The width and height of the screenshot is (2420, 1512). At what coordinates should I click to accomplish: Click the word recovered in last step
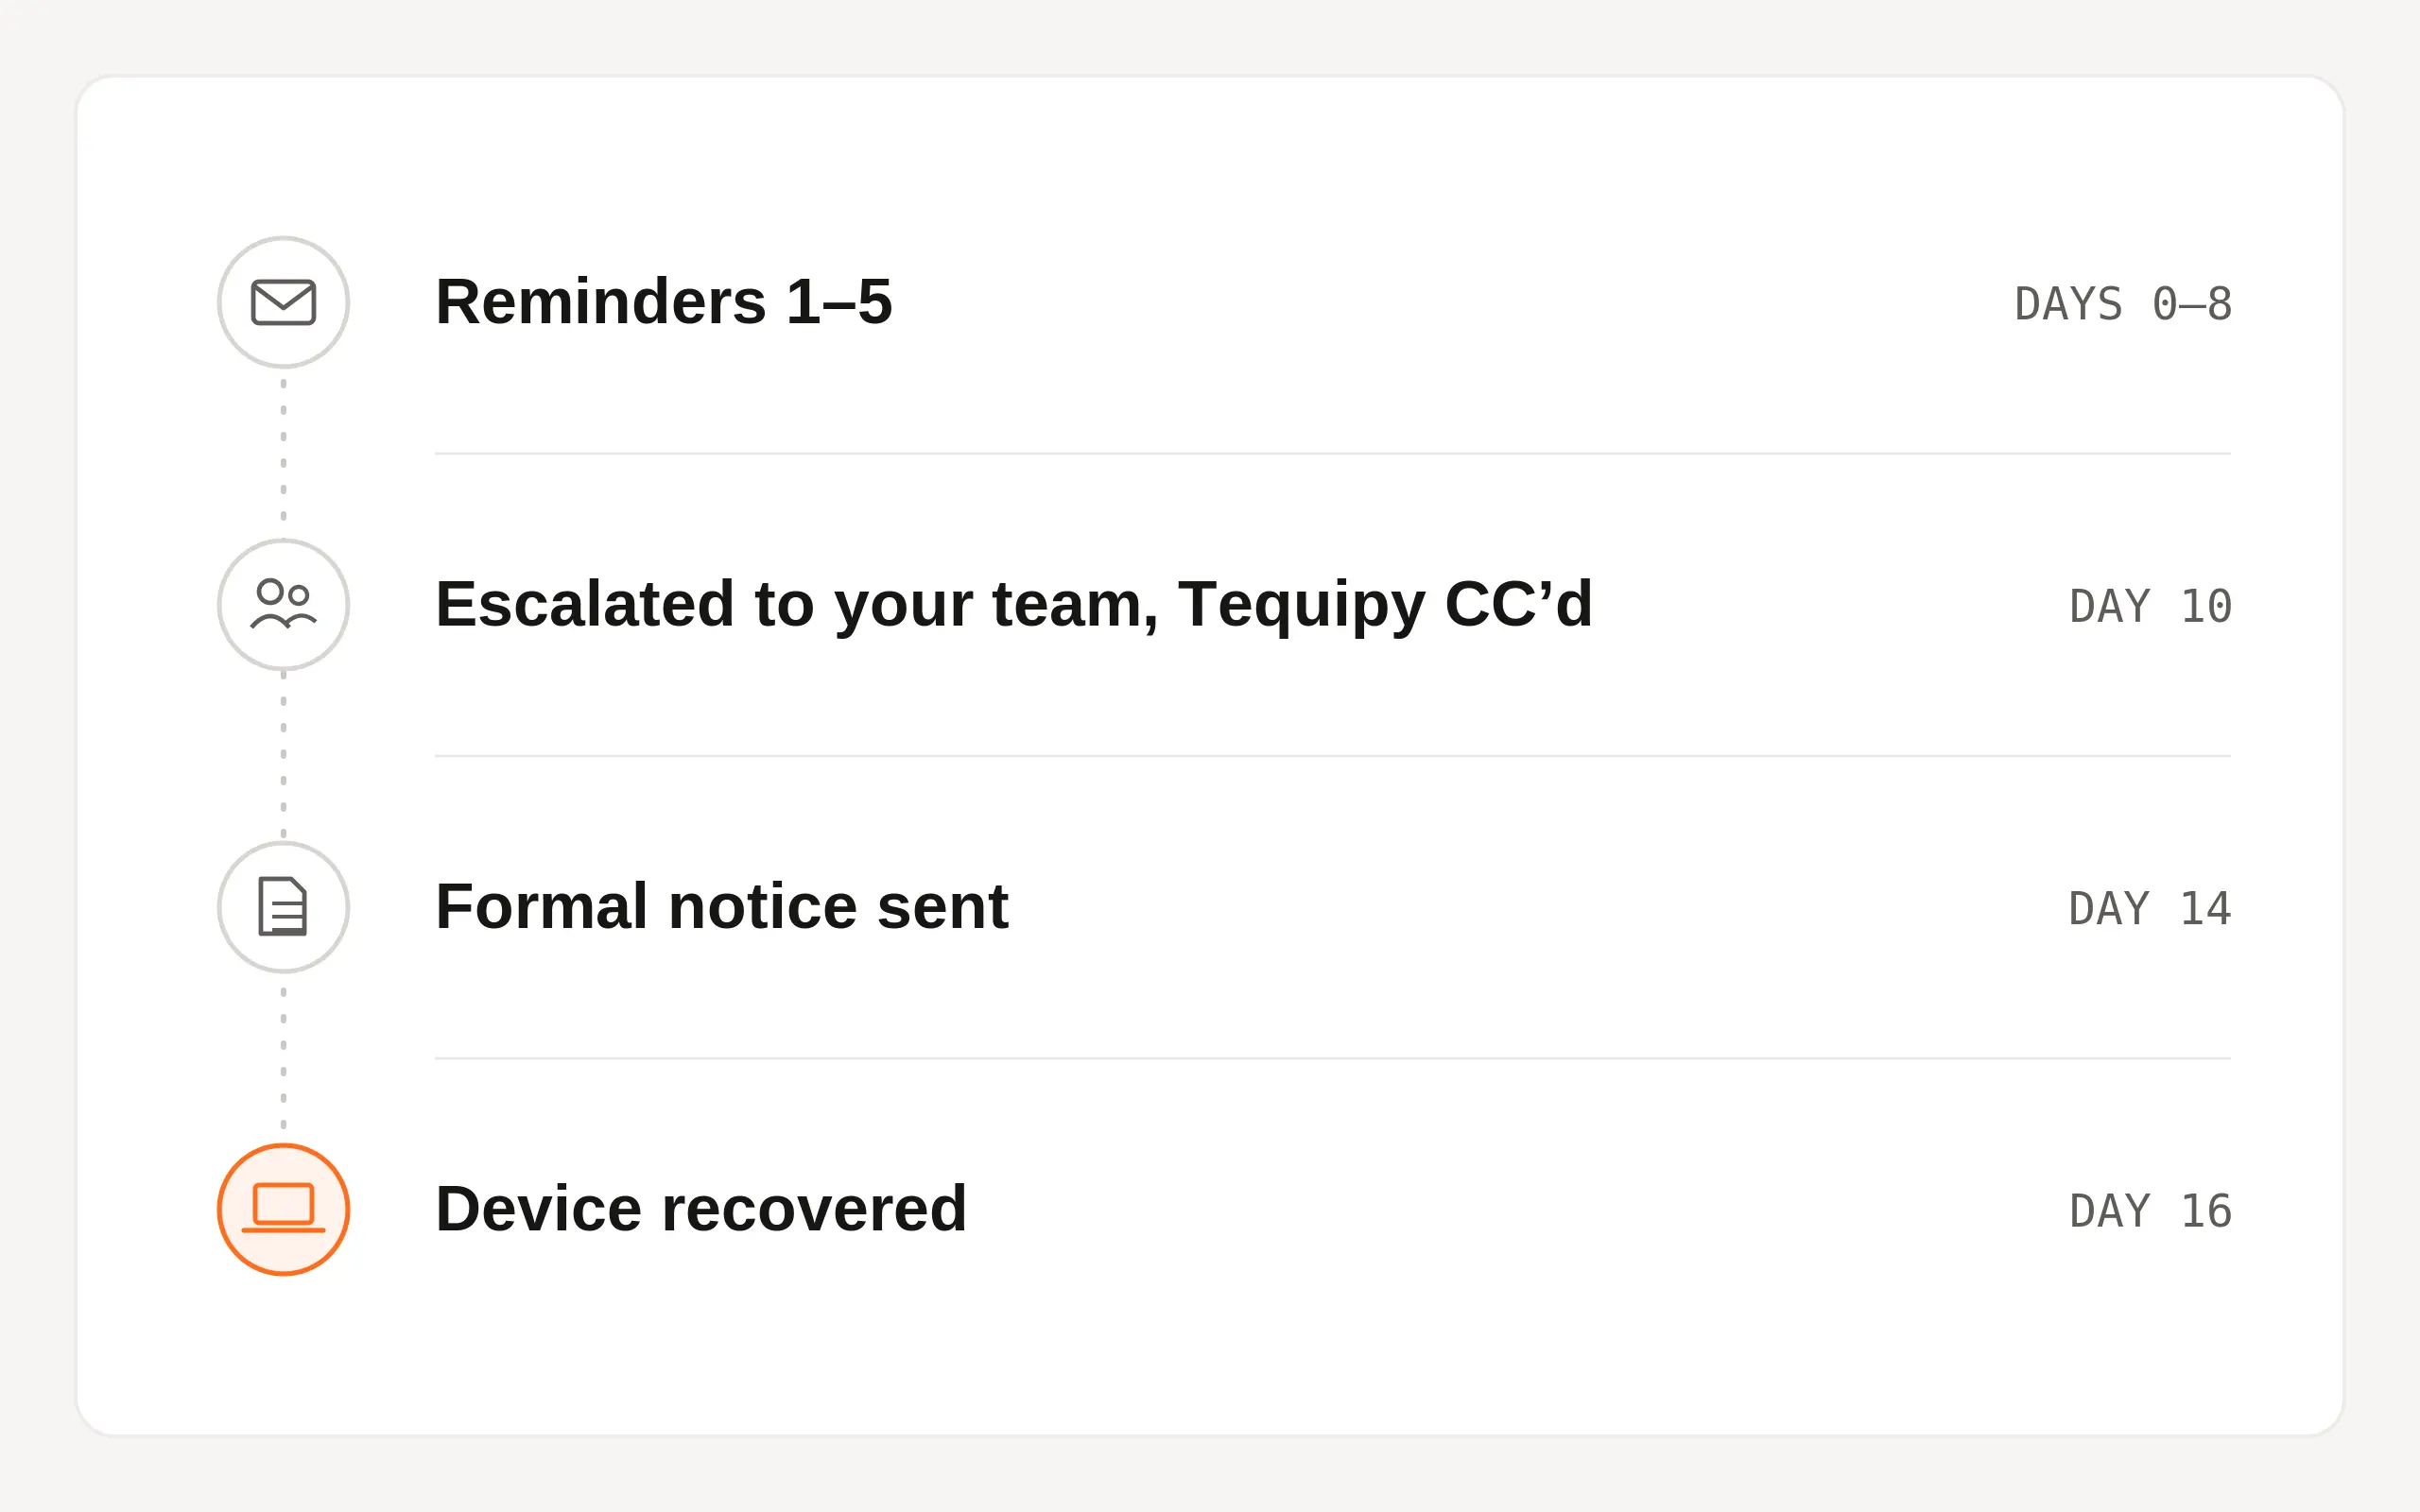(814, 1209)
